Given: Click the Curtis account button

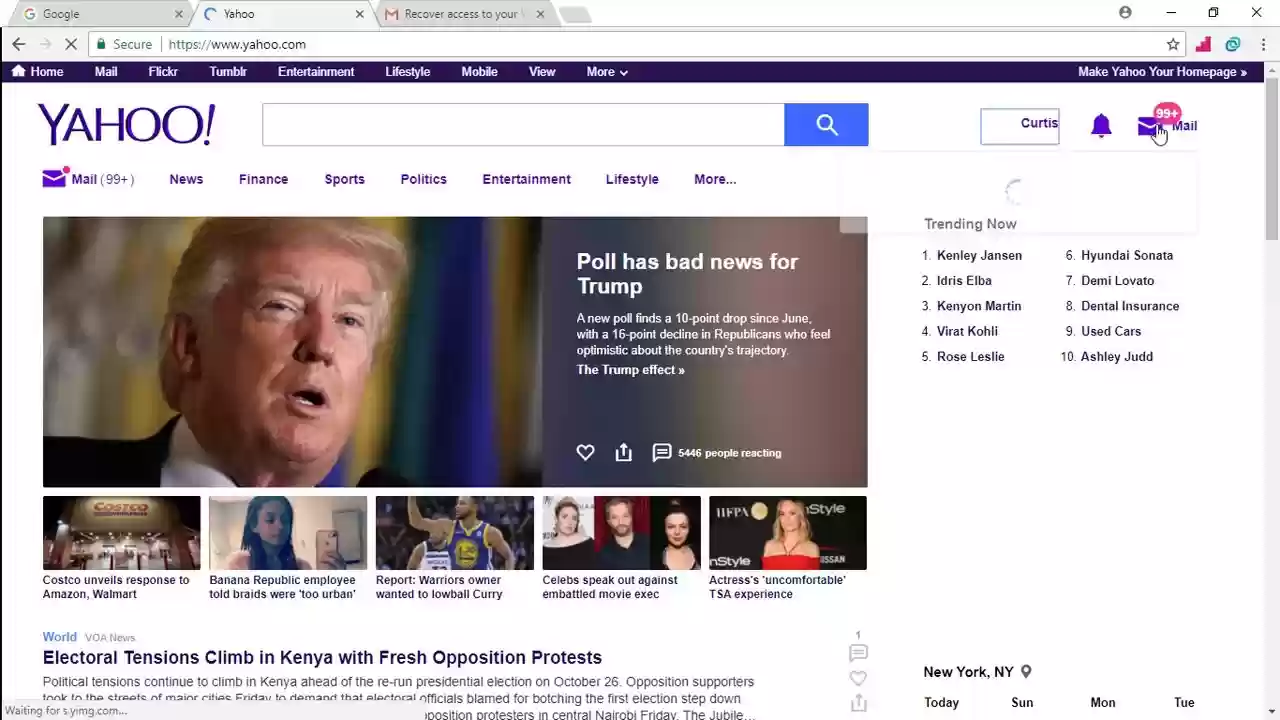Looking at the screenshot, I should click(1019, 126).
